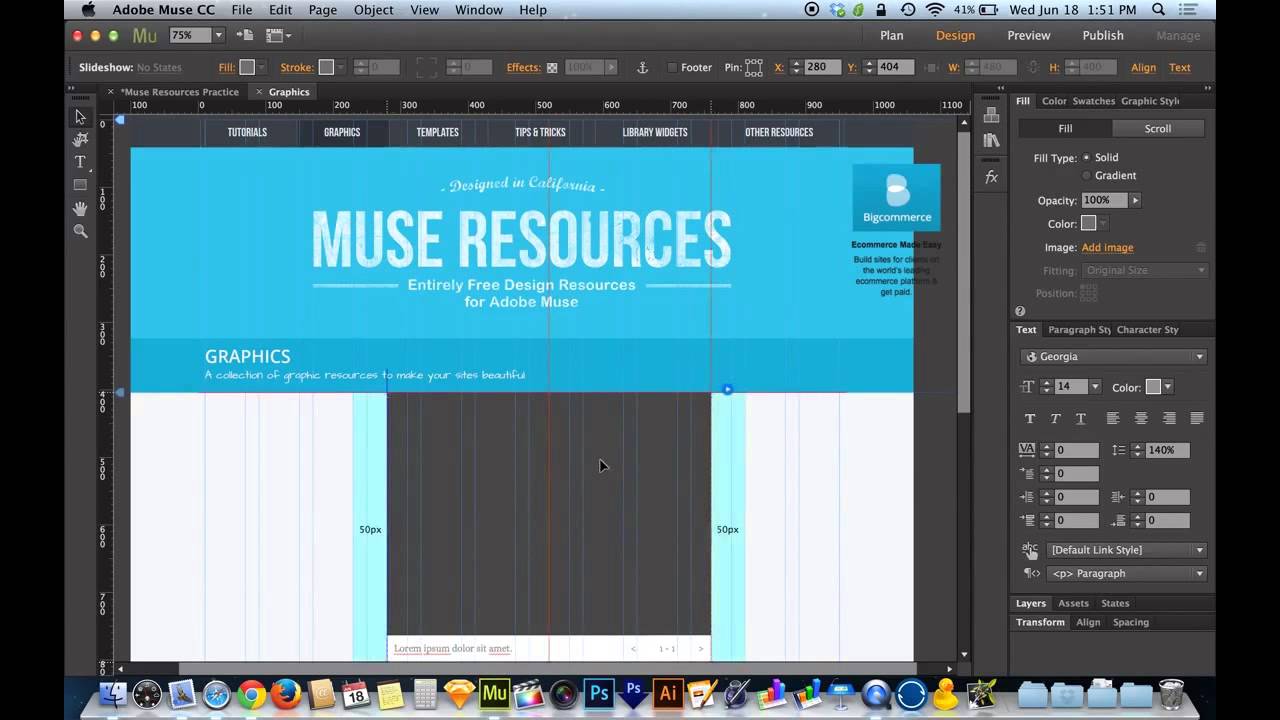Choose the Gradient fill type

click(1087, 175)
